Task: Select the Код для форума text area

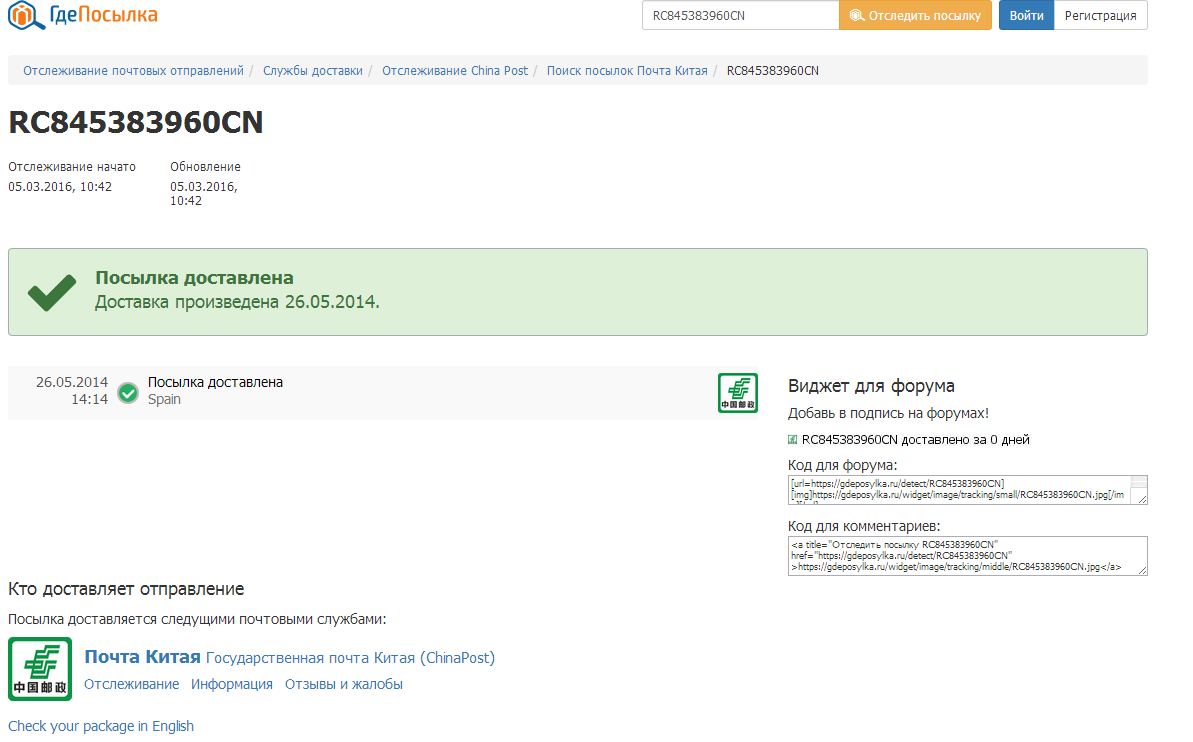Action: pos(967,489)
